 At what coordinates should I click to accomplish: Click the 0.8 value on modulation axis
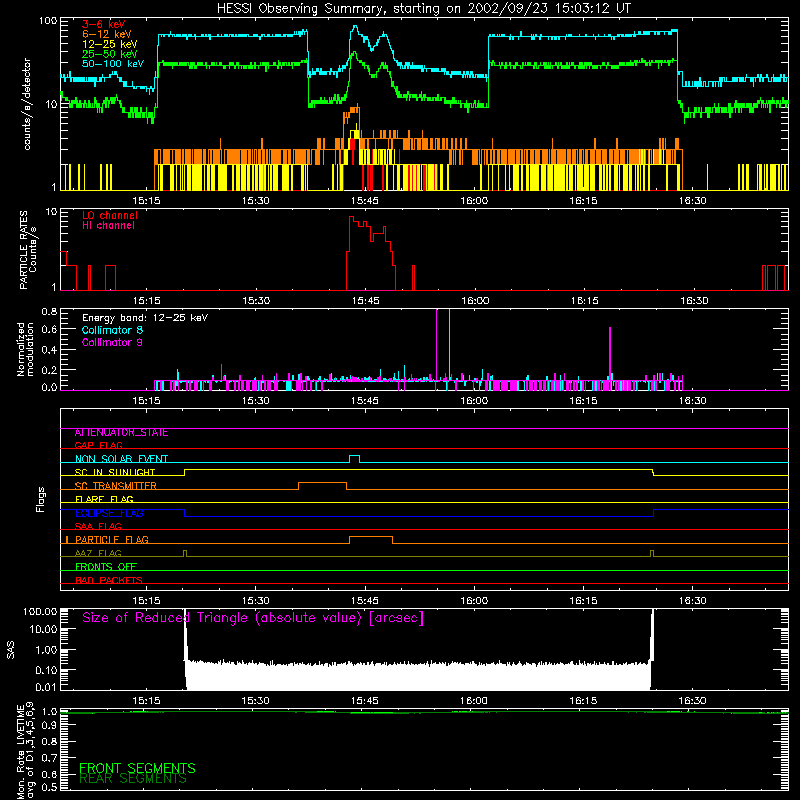(x=49, y=311)
